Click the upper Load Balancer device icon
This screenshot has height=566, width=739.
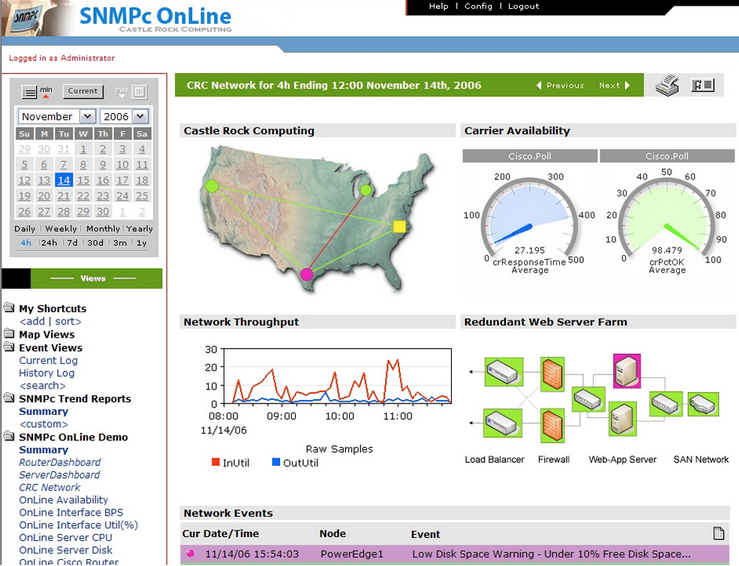tap(504, 372)
